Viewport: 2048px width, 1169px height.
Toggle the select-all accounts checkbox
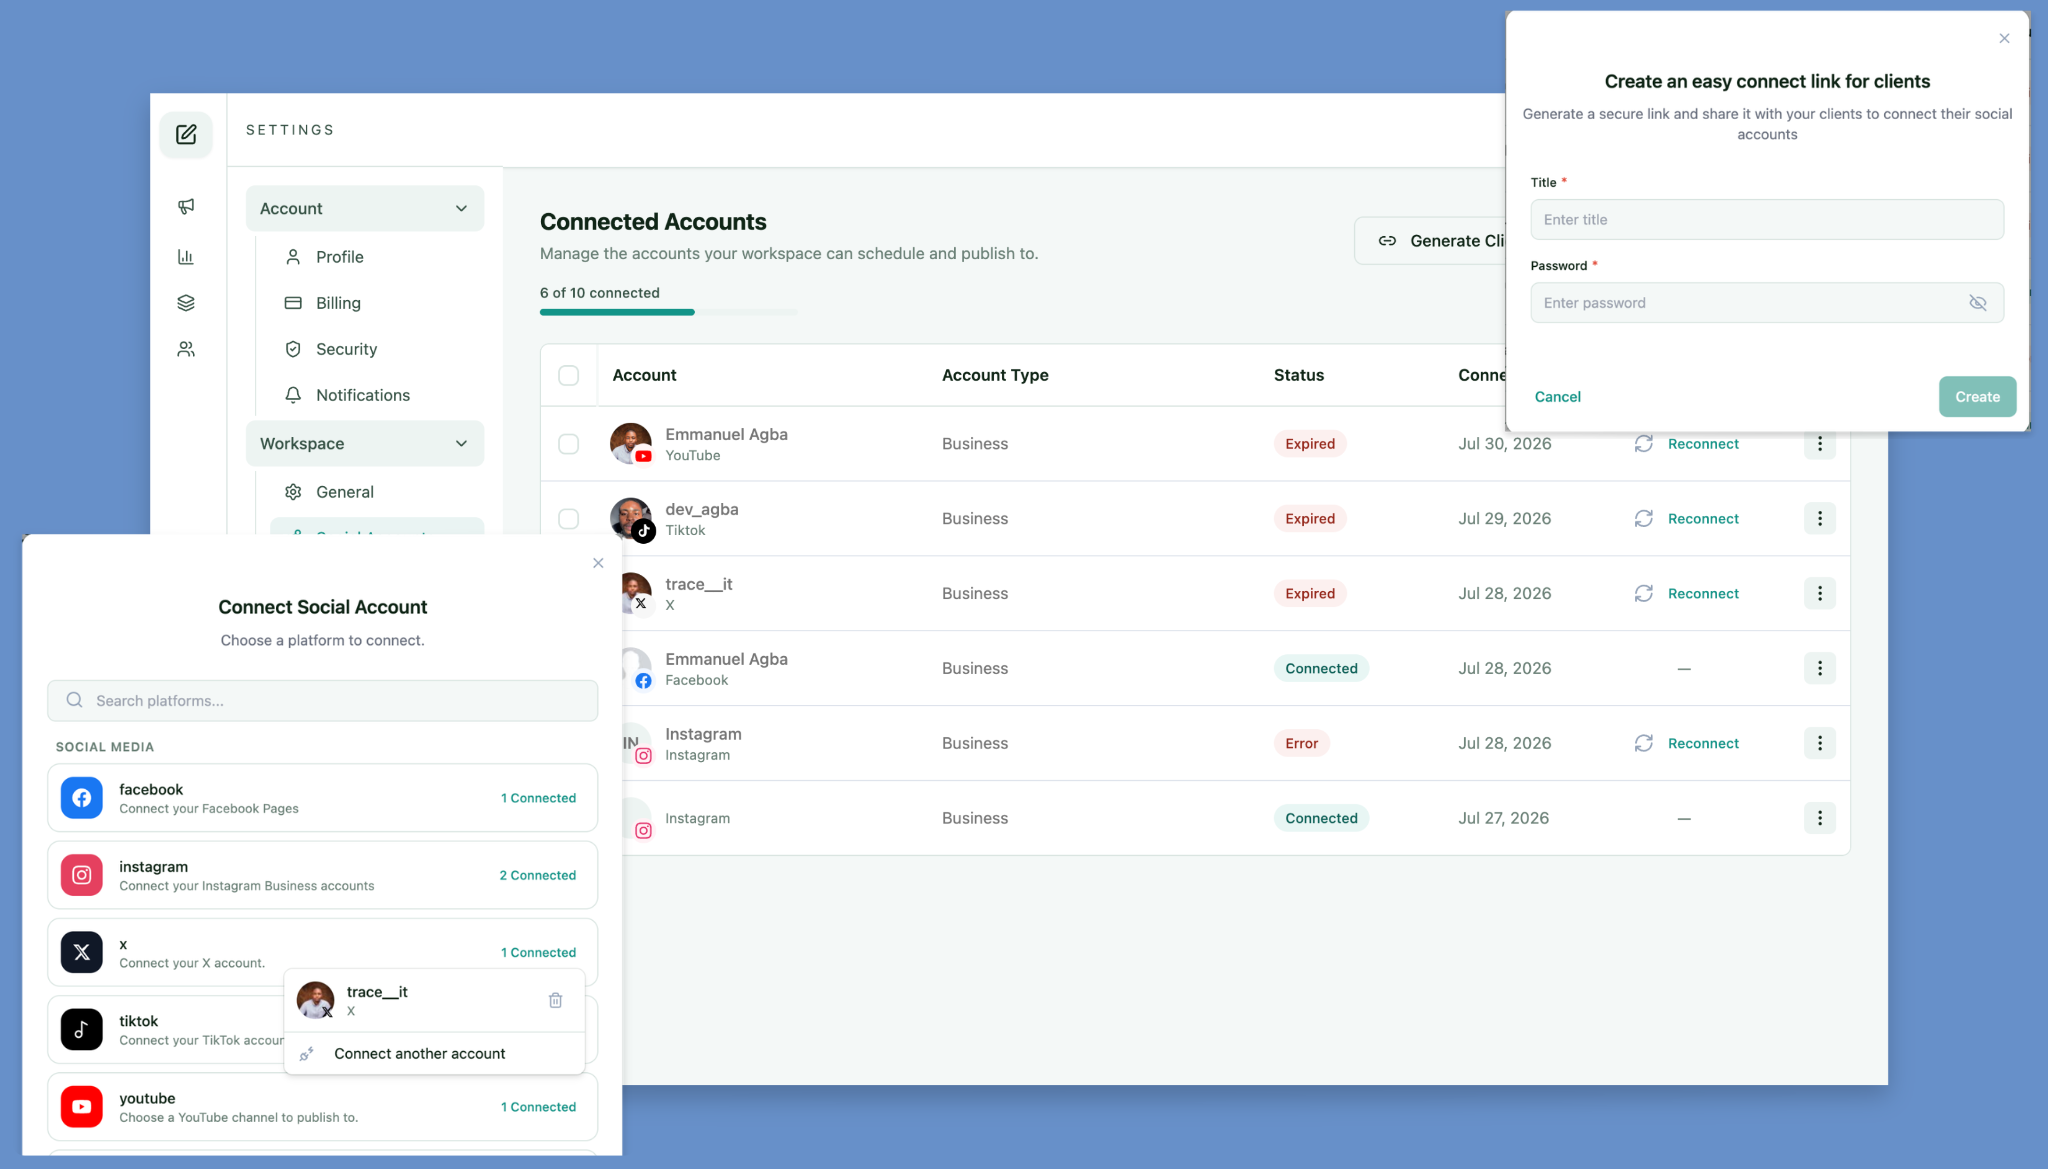(x=569, y=375)
